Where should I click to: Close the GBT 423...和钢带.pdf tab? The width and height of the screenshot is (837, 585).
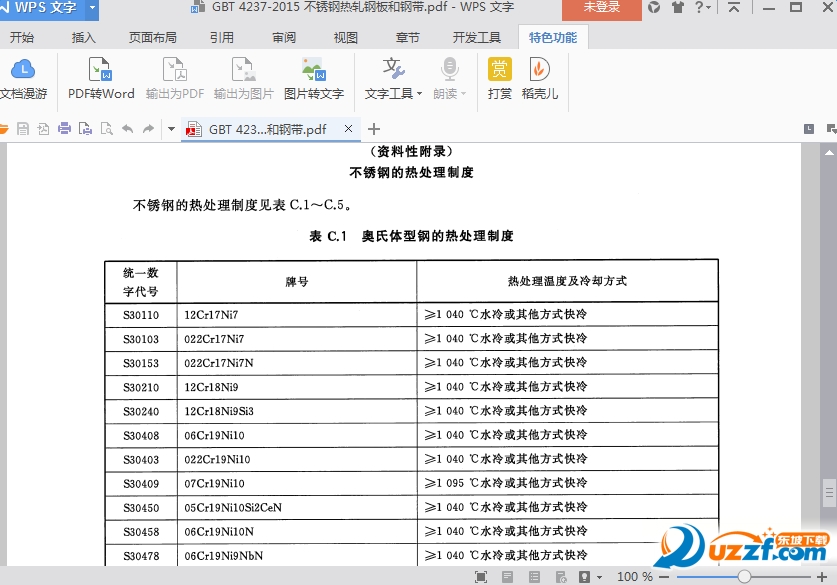pos(349,129)
